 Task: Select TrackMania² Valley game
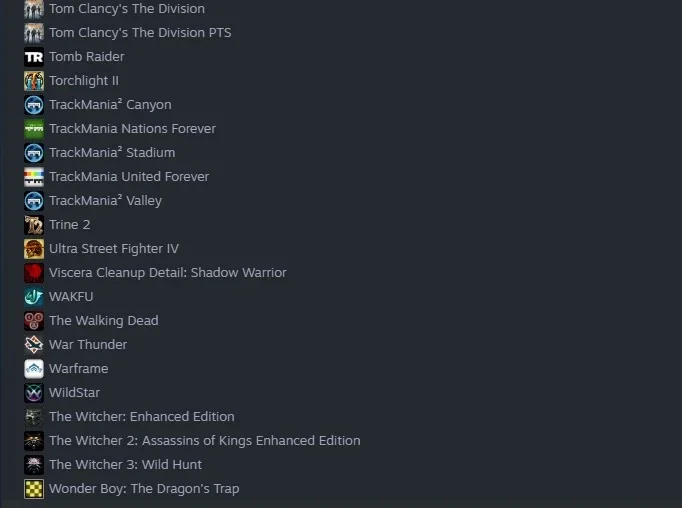click(105, 201)
